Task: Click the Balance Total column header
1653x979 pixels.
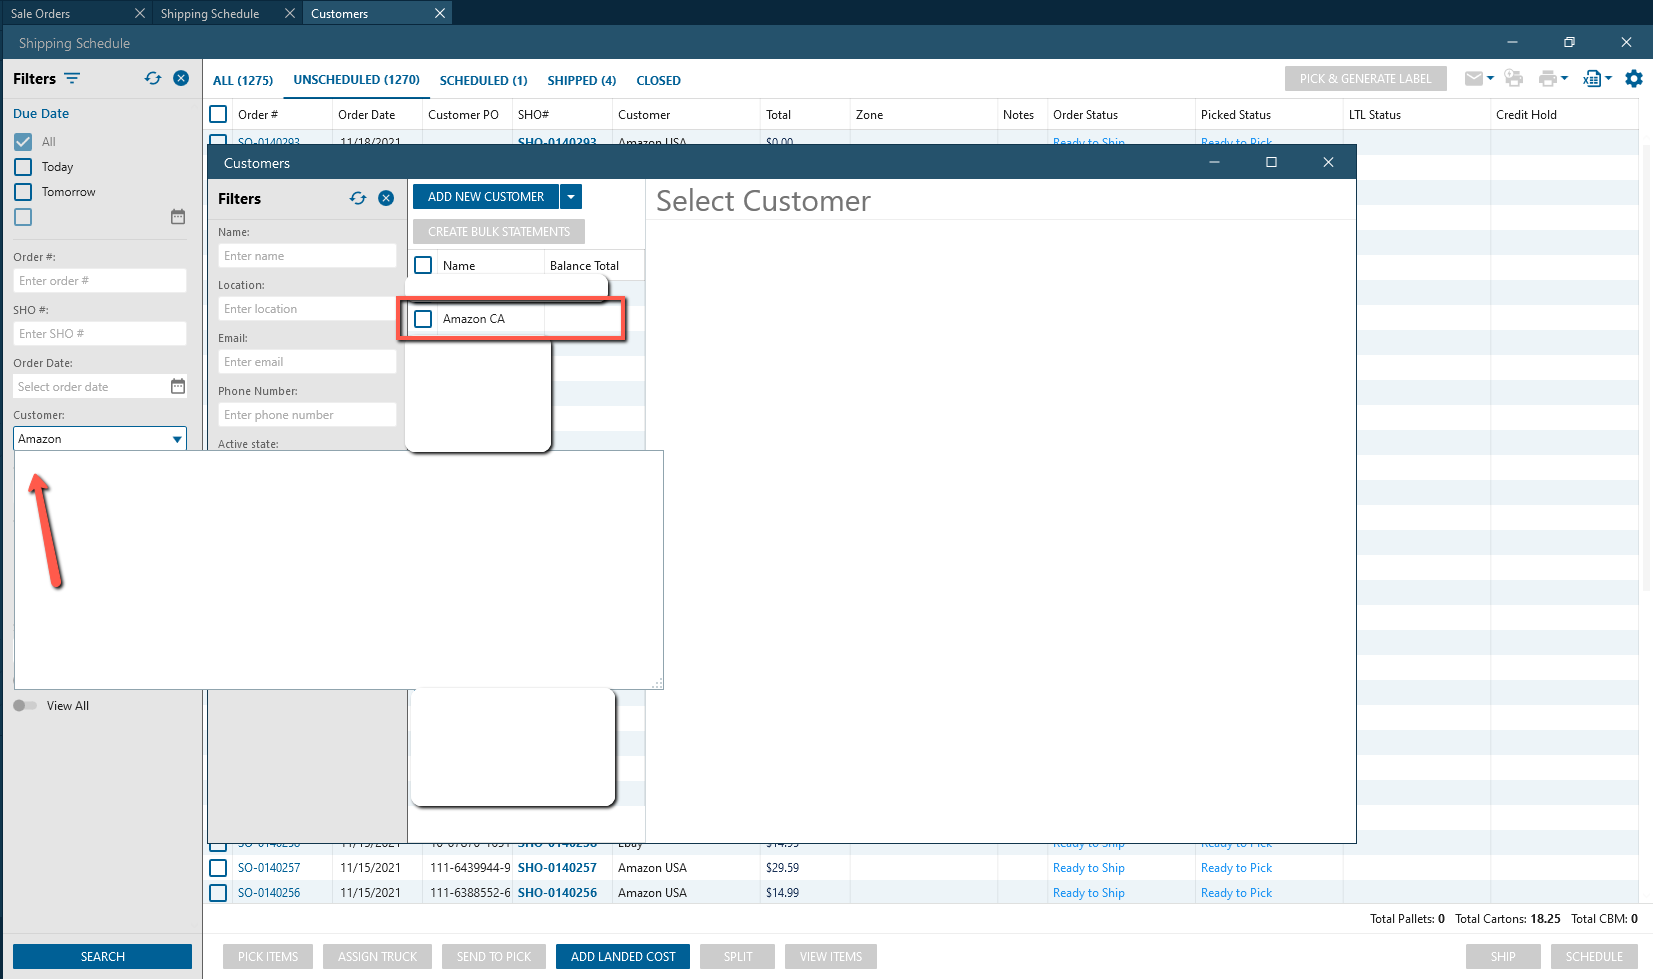Action: 584,266
